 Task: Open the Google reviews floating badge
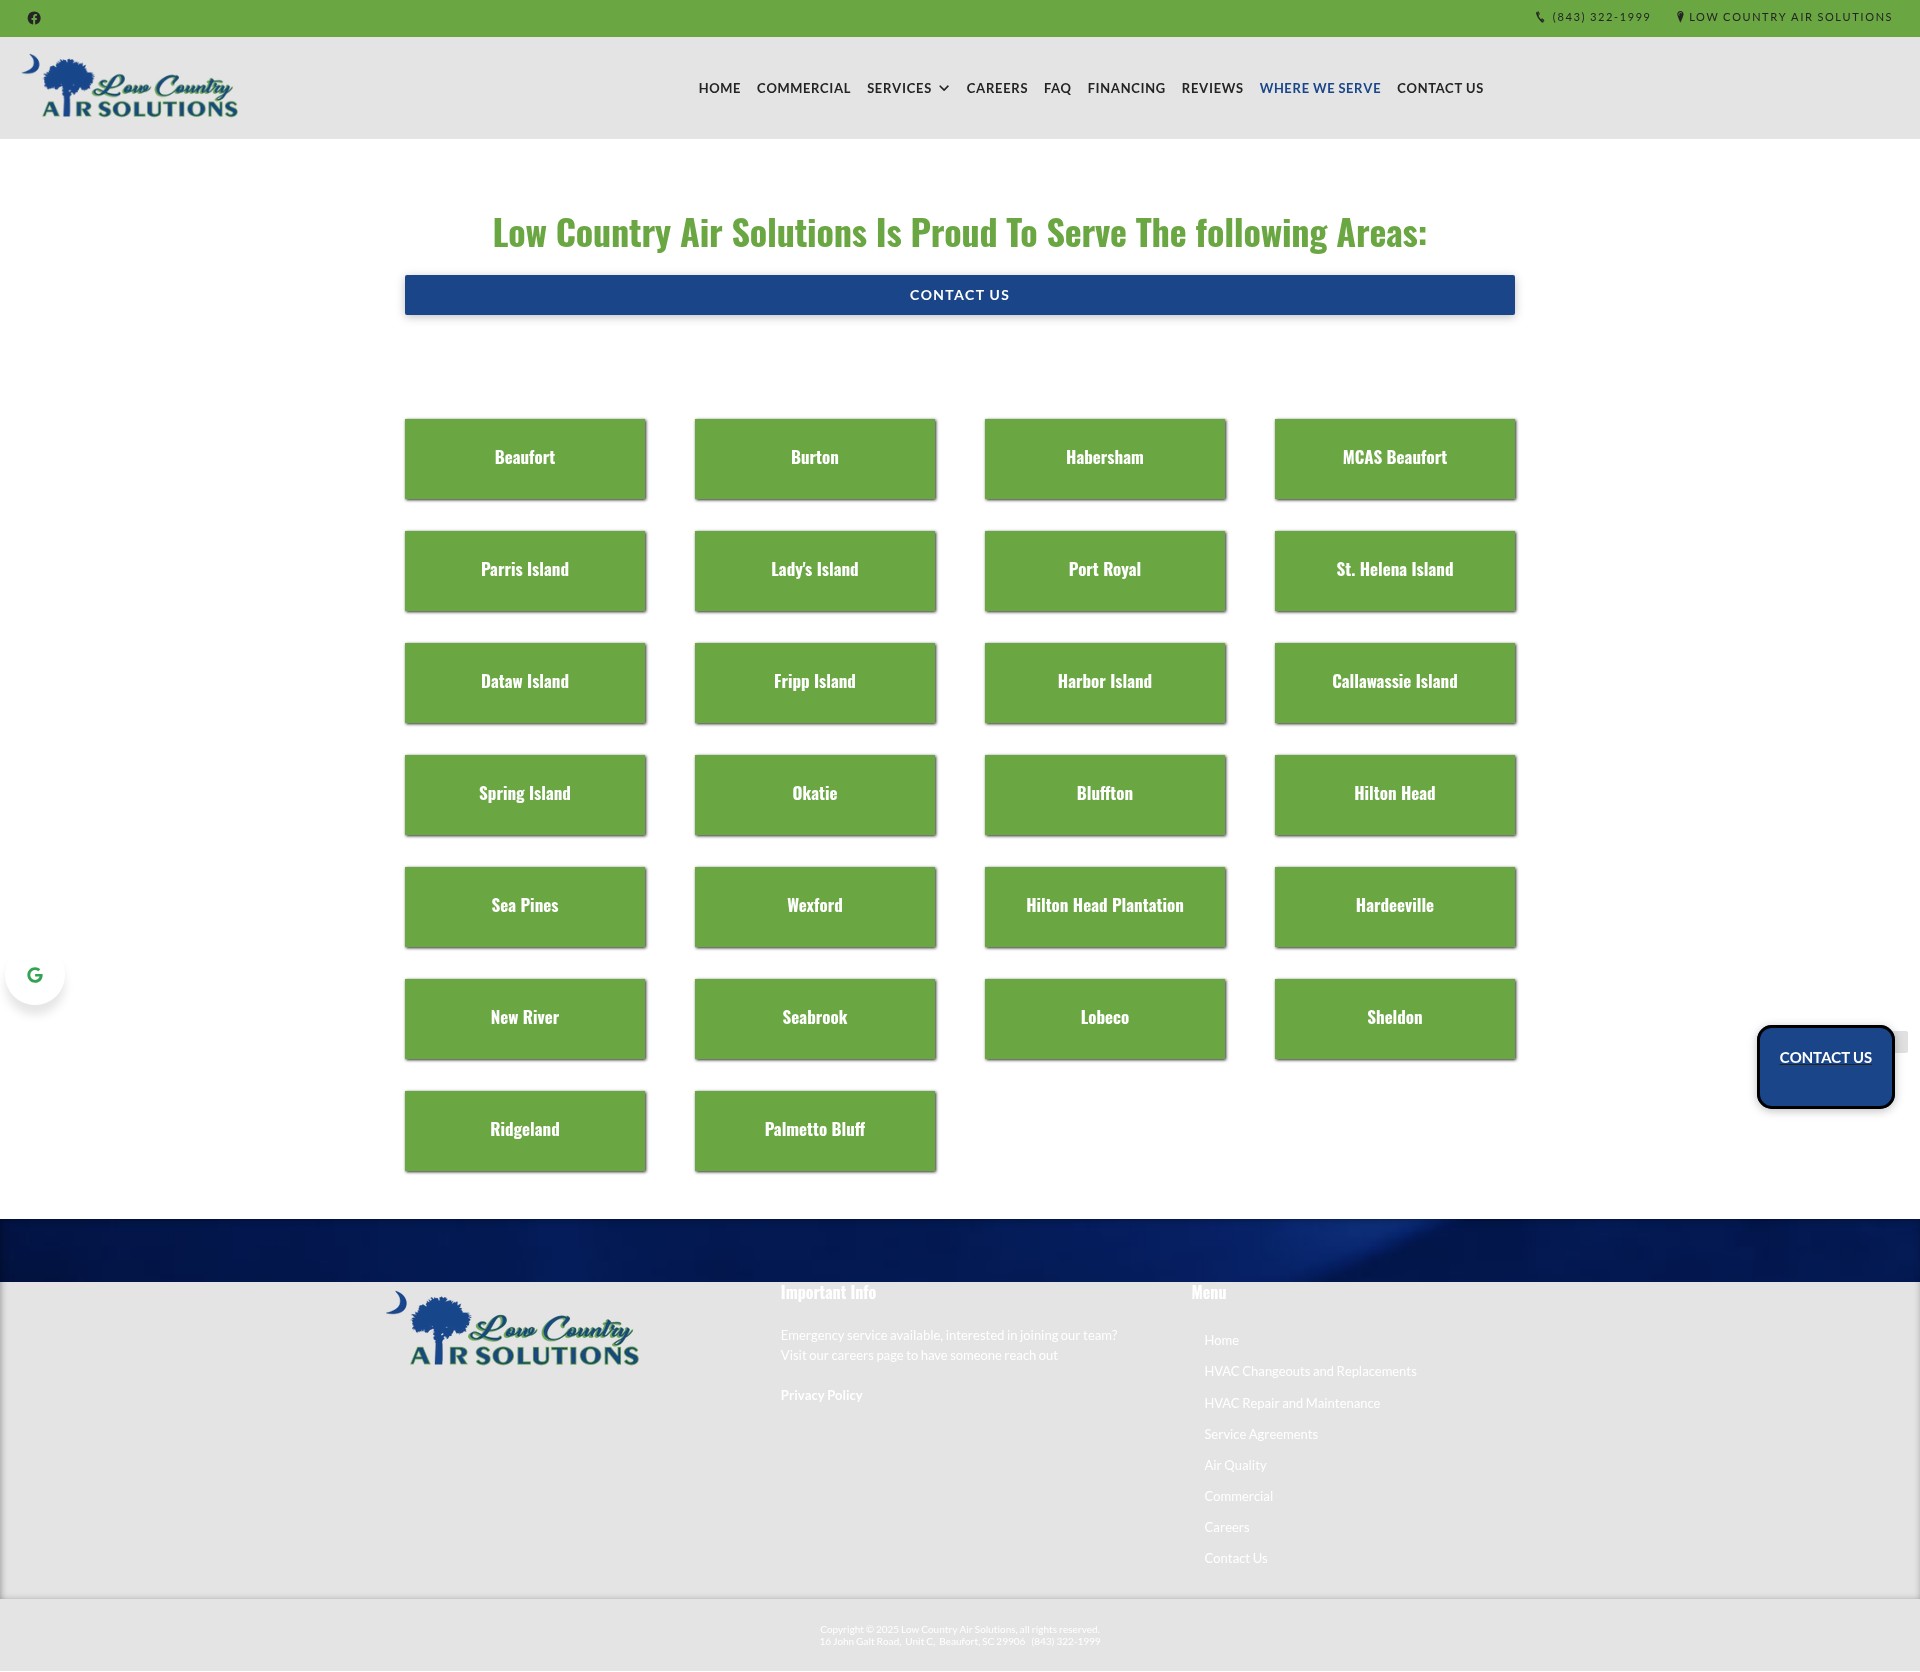(x=35, y=975)
